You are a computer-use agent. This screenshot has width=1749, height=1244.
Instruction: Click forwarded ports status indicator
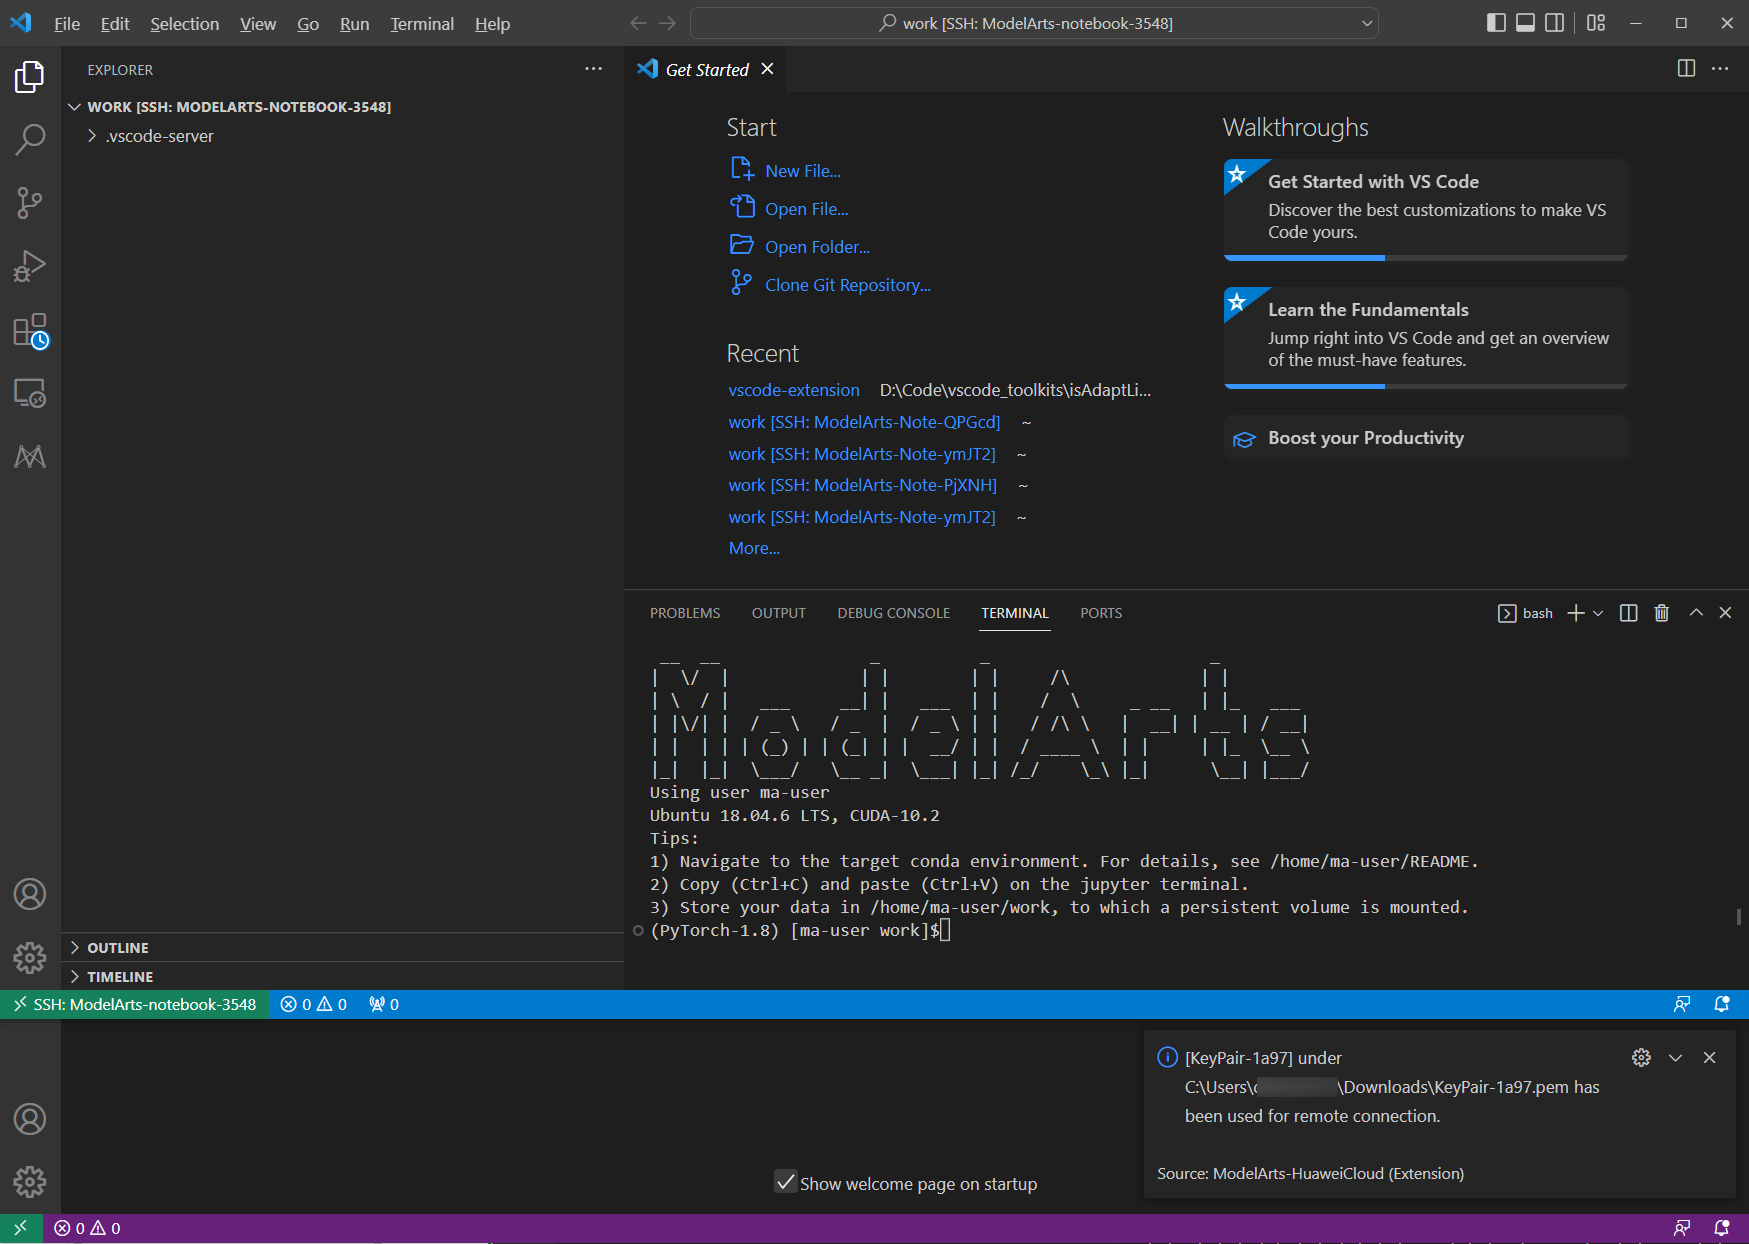[384, 1004]
